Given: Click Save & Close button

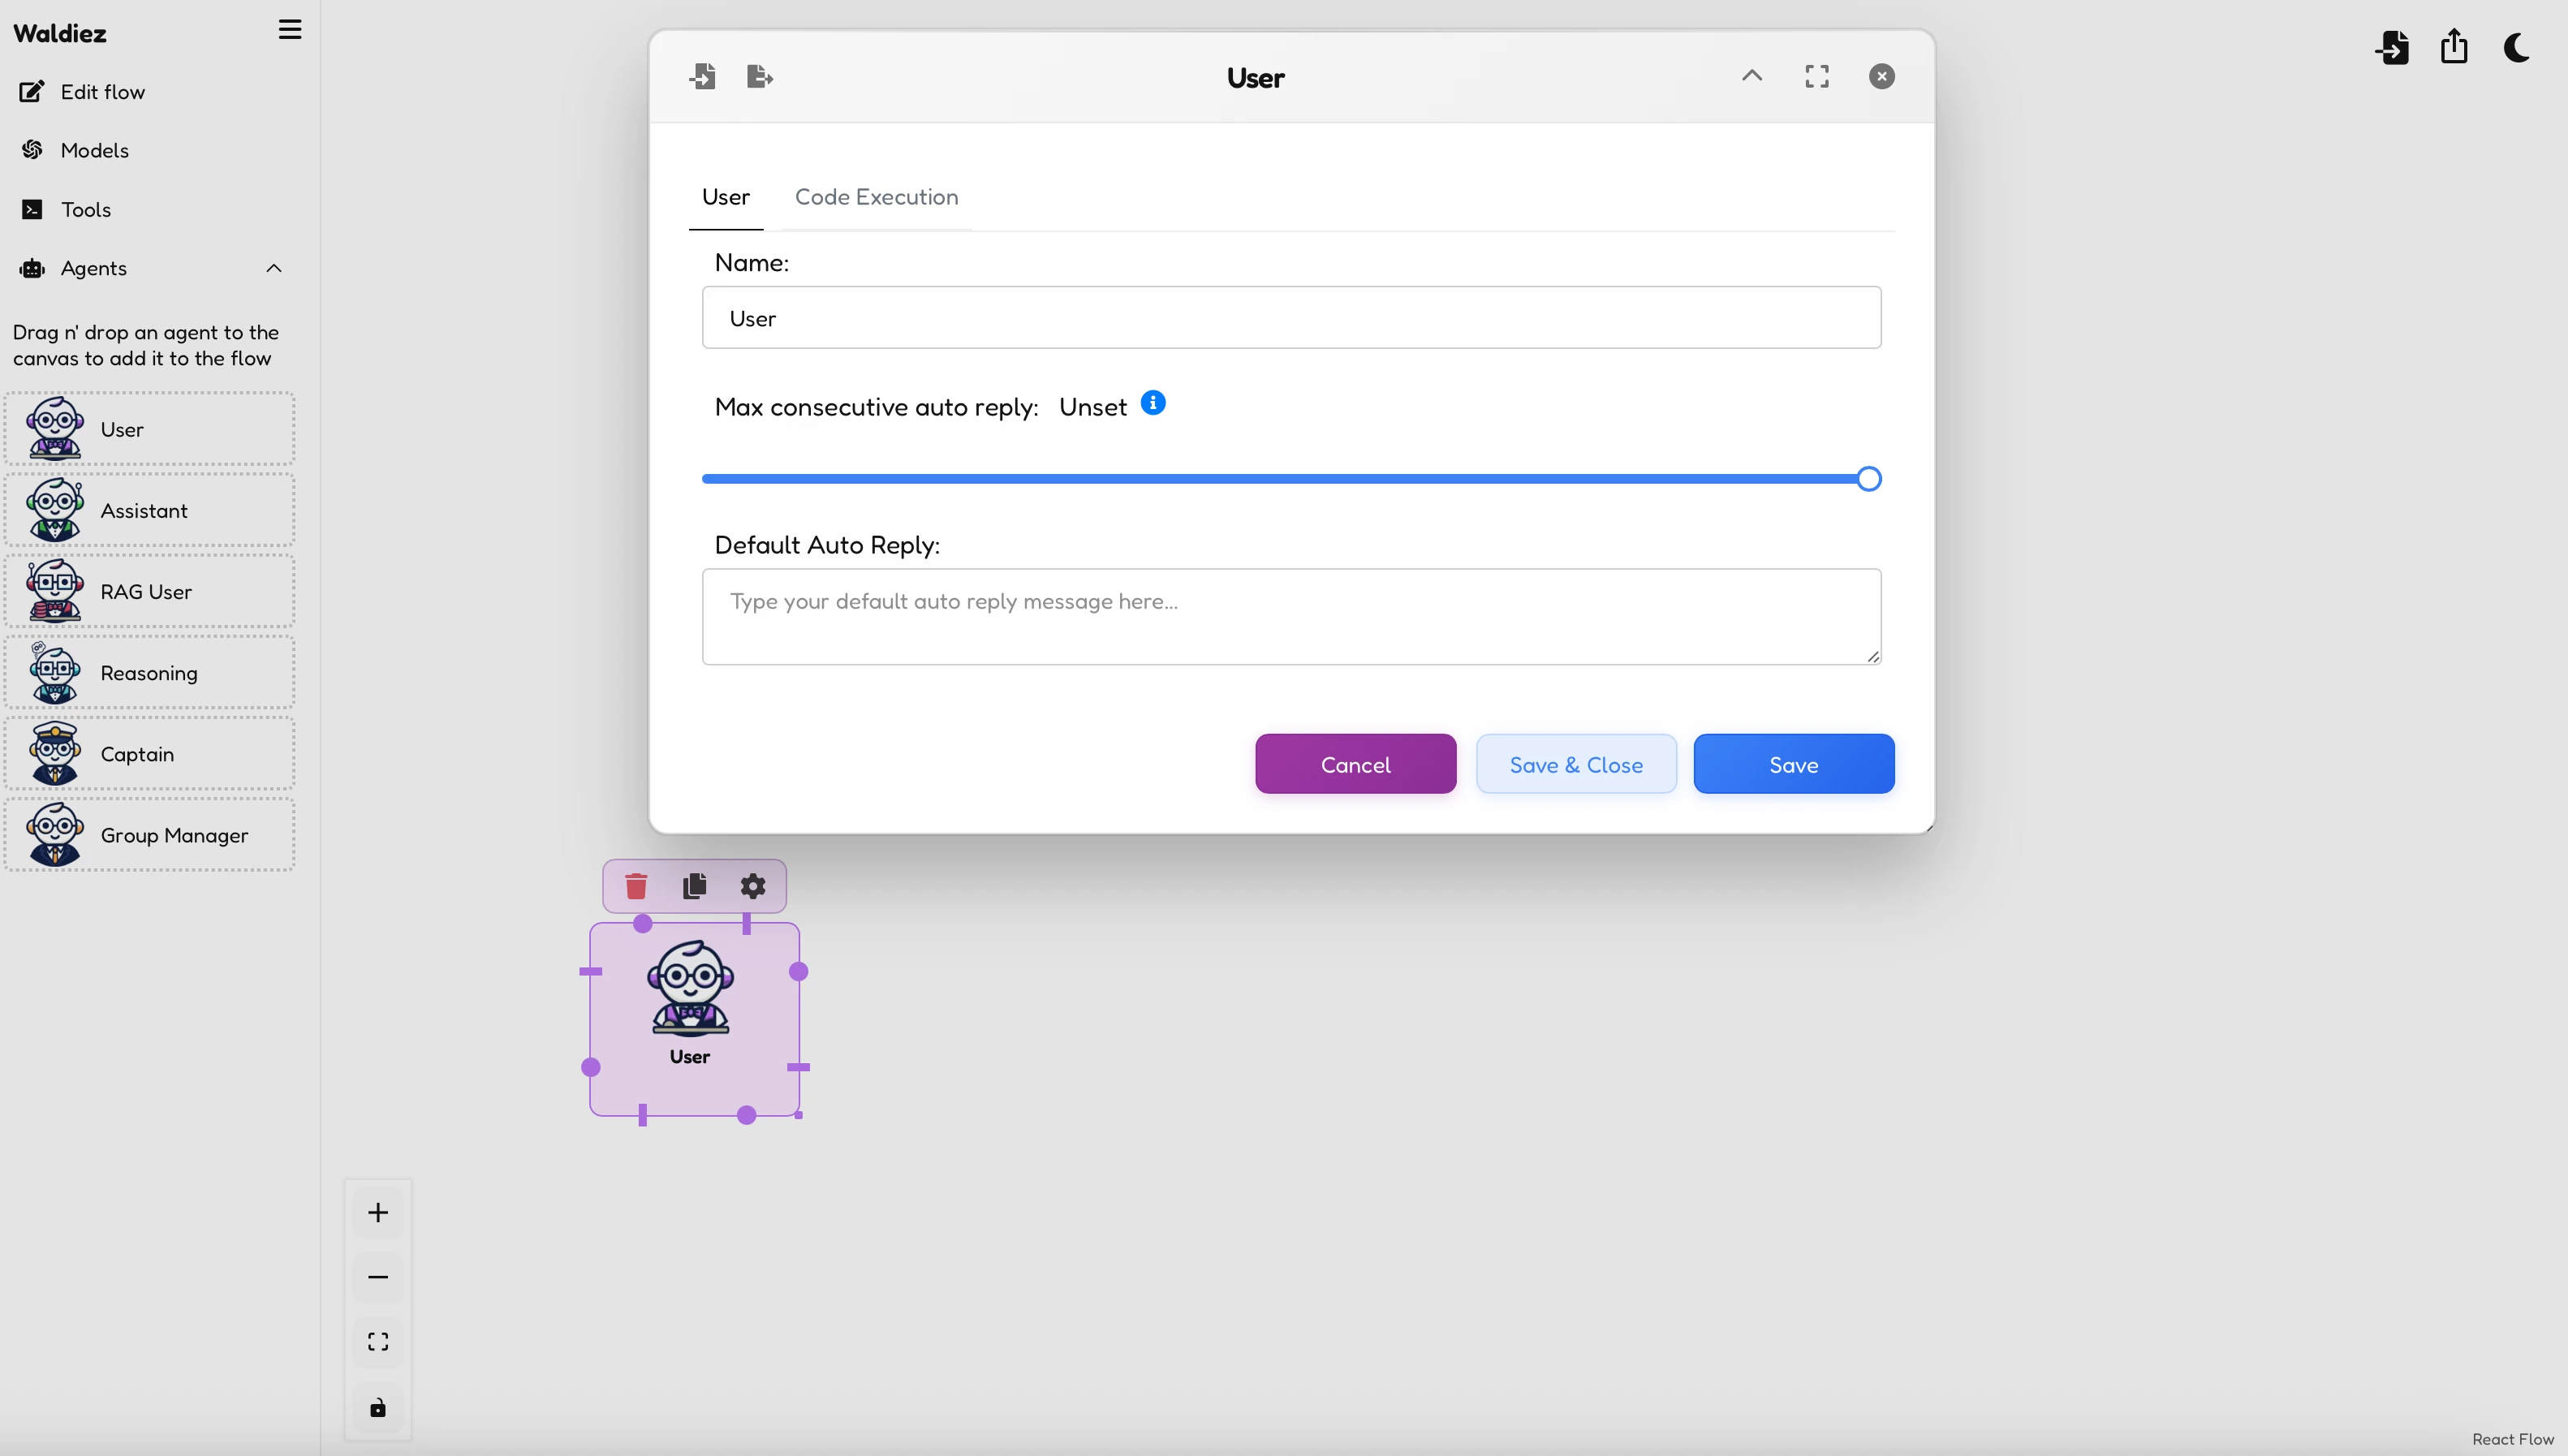Looking at the screenshot, I should pyautogui.click(x=1577, y=764).
